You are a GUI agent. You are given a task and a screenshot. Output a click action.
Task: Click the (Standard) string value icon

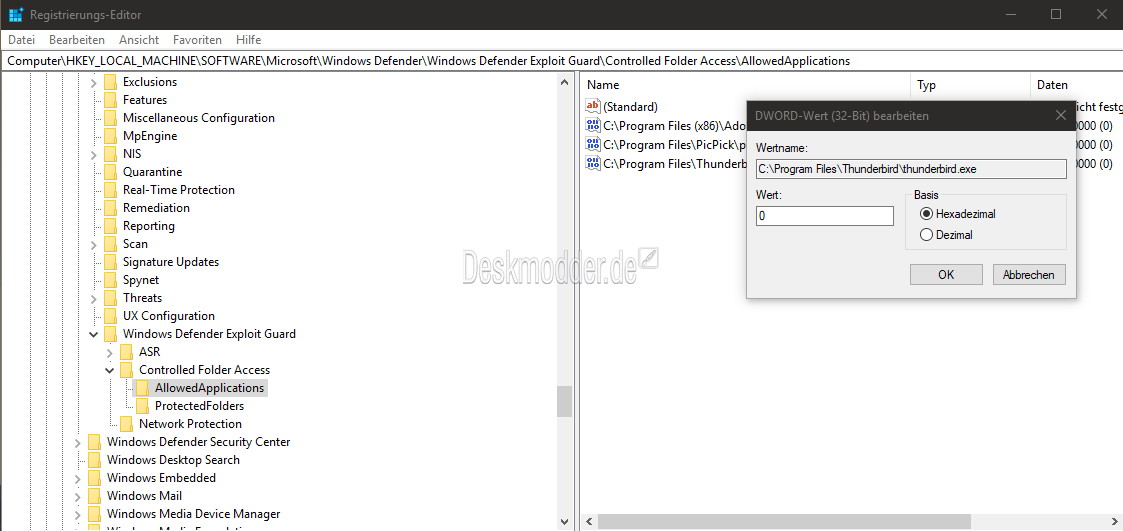point(593,106)
